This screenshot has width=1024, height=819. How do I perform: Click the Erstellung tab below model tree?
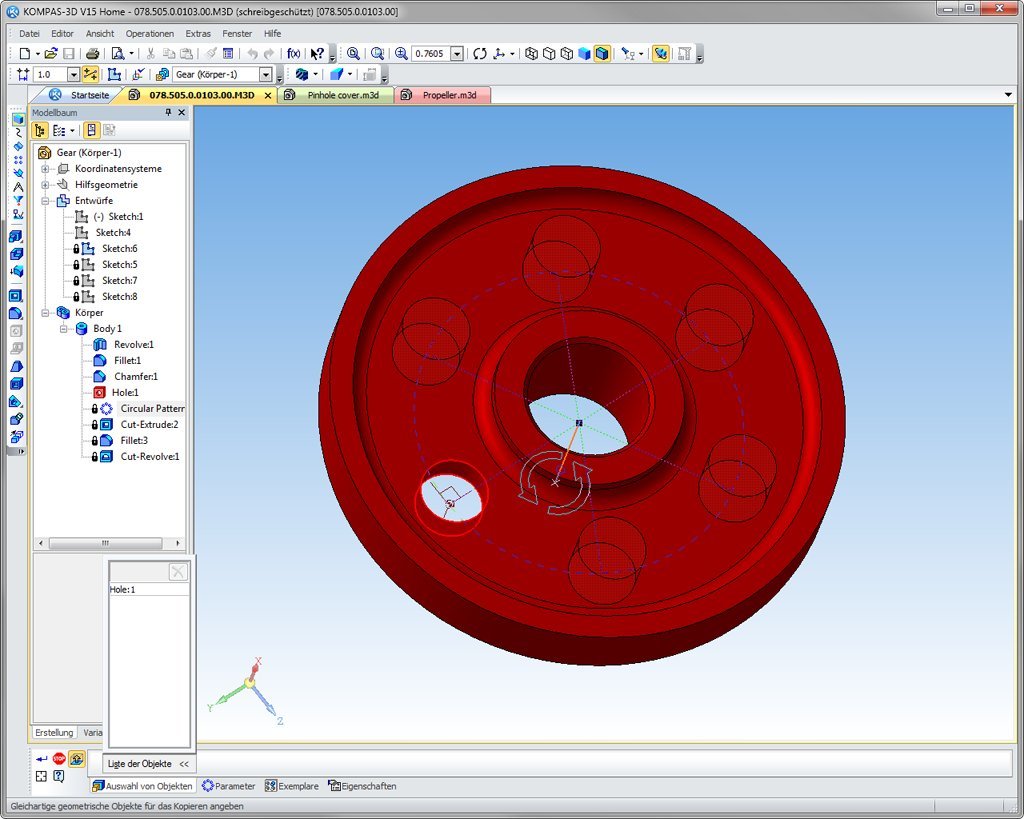coord(54,733)
